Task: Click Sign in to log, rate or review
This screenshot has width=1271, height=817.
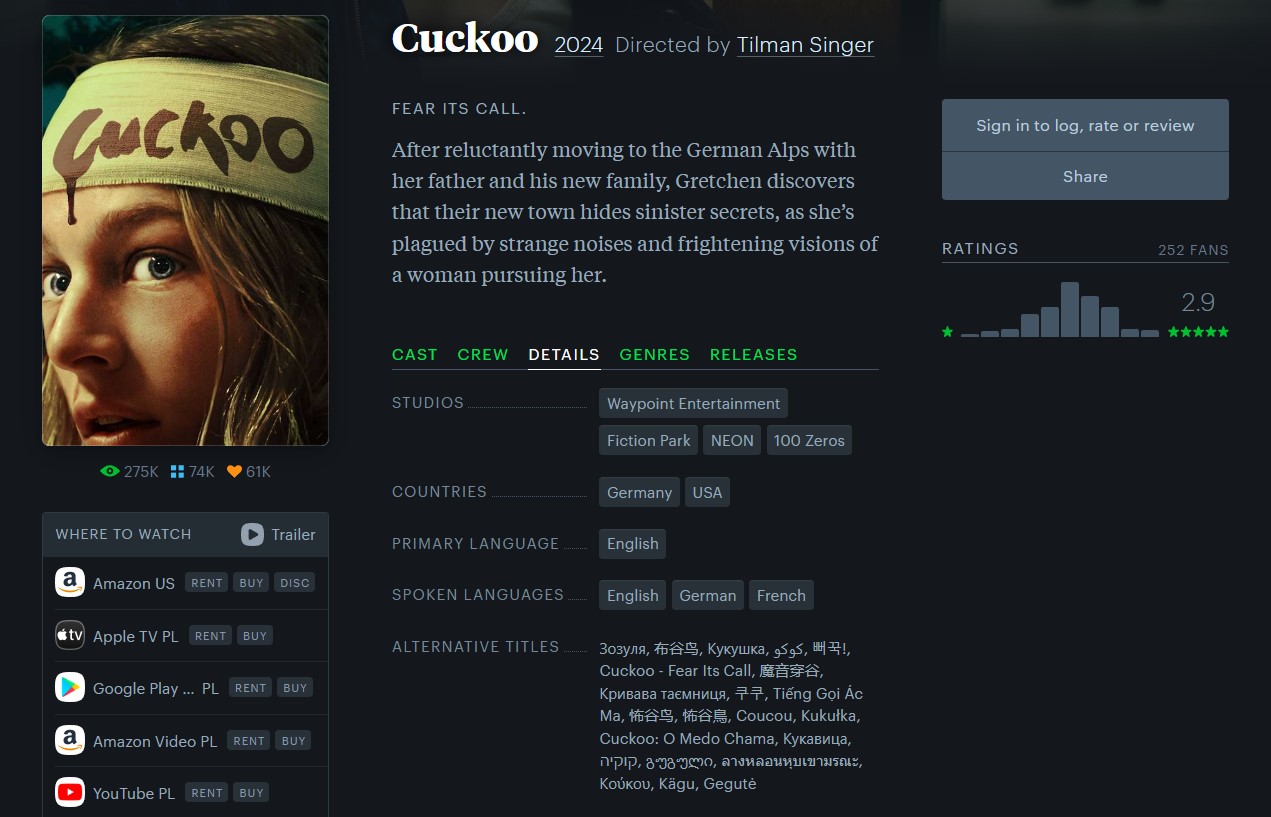Action: point(1085,125)
